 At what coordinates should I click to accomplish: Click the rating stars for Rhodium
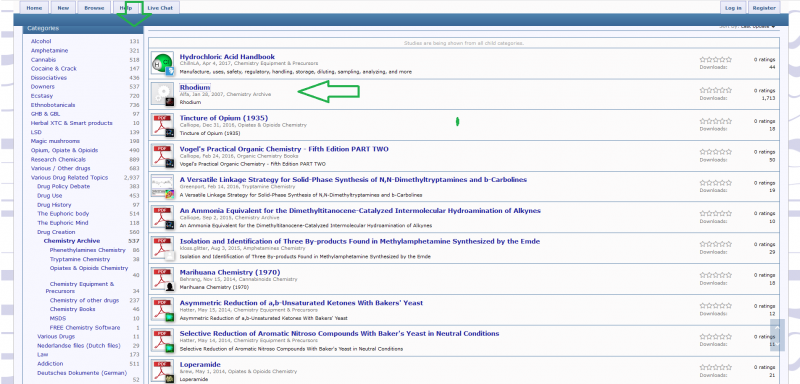pos(715,90)
